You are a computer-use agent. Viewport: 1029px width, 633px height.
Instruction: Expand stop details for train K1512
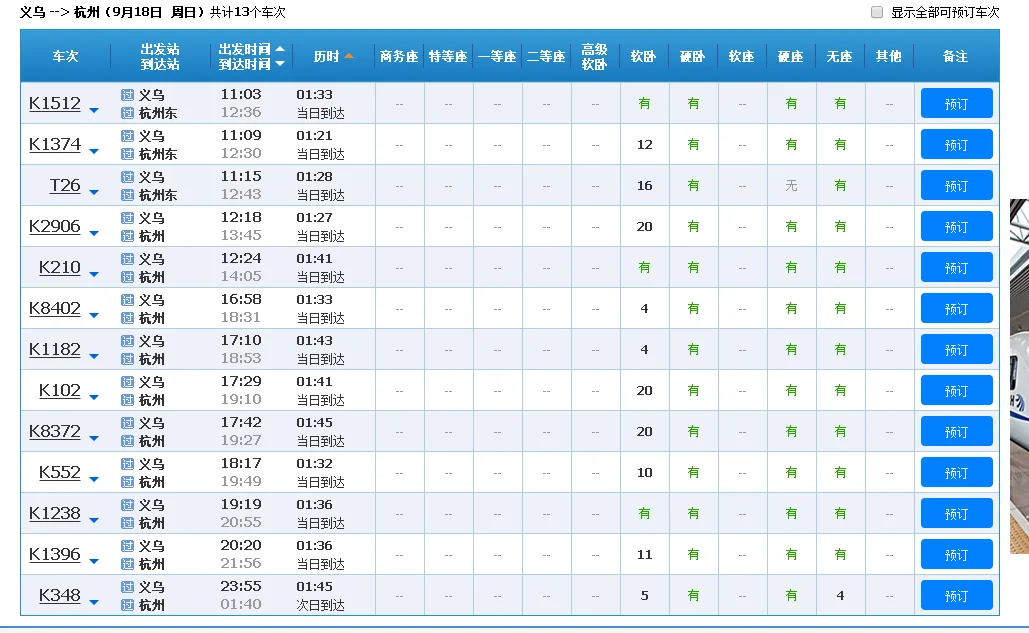[92, 108]
